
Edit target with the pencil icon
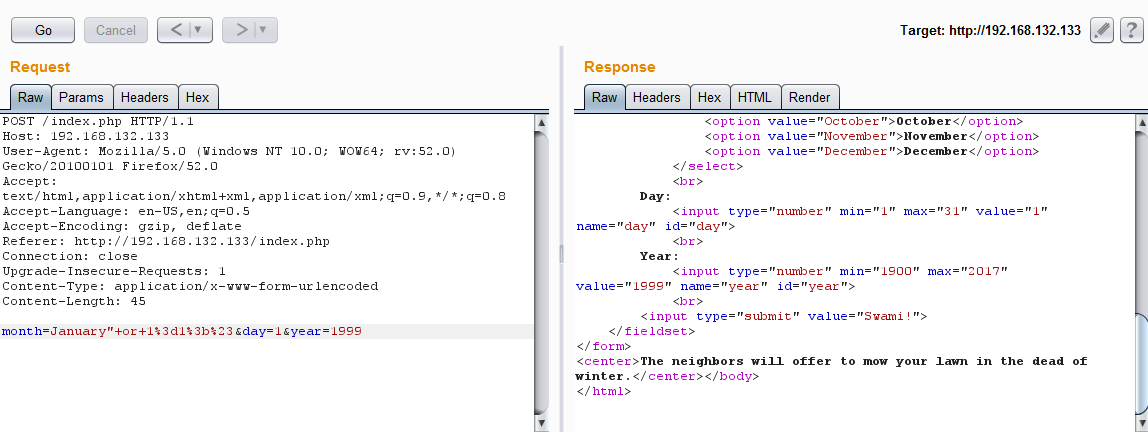[1102, 30]
